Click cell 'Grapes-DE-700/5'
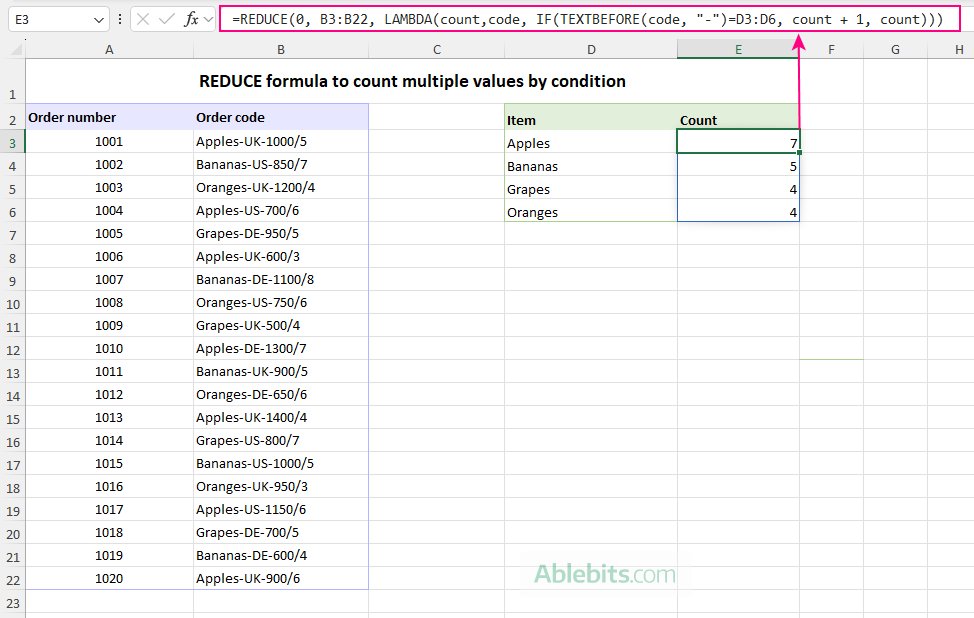 tap(281, 532)
